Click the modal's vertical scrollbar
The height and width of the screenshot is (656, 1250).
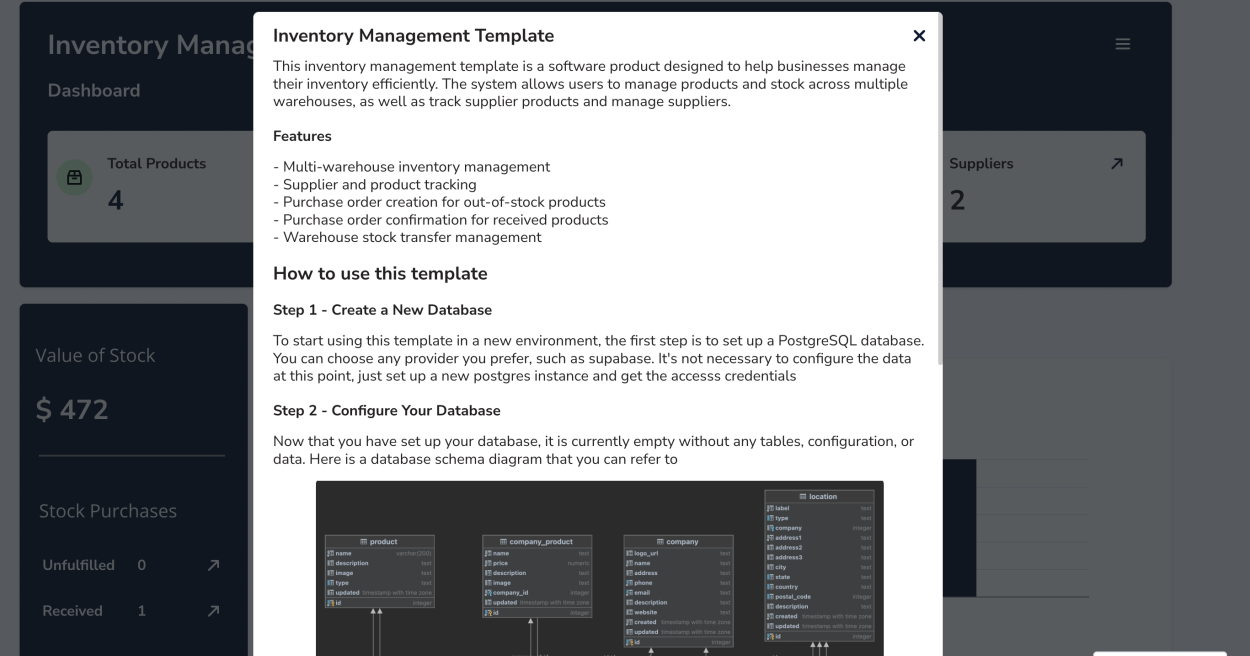point(938,200)
